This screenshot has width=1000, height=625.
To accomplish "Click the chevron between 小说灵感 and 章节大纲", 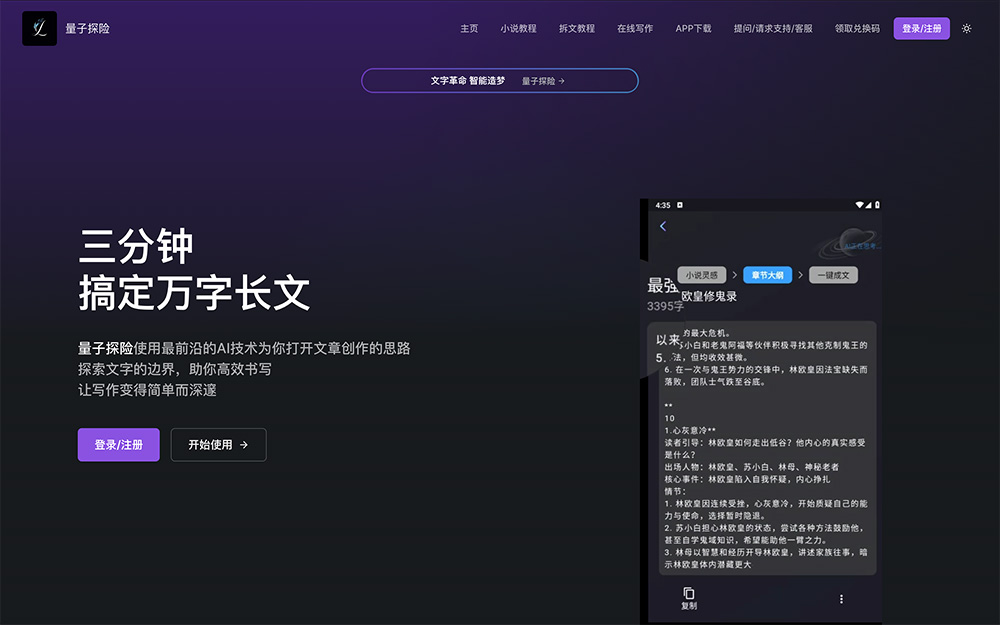I will pyautogui.click(x=735, y=274).
